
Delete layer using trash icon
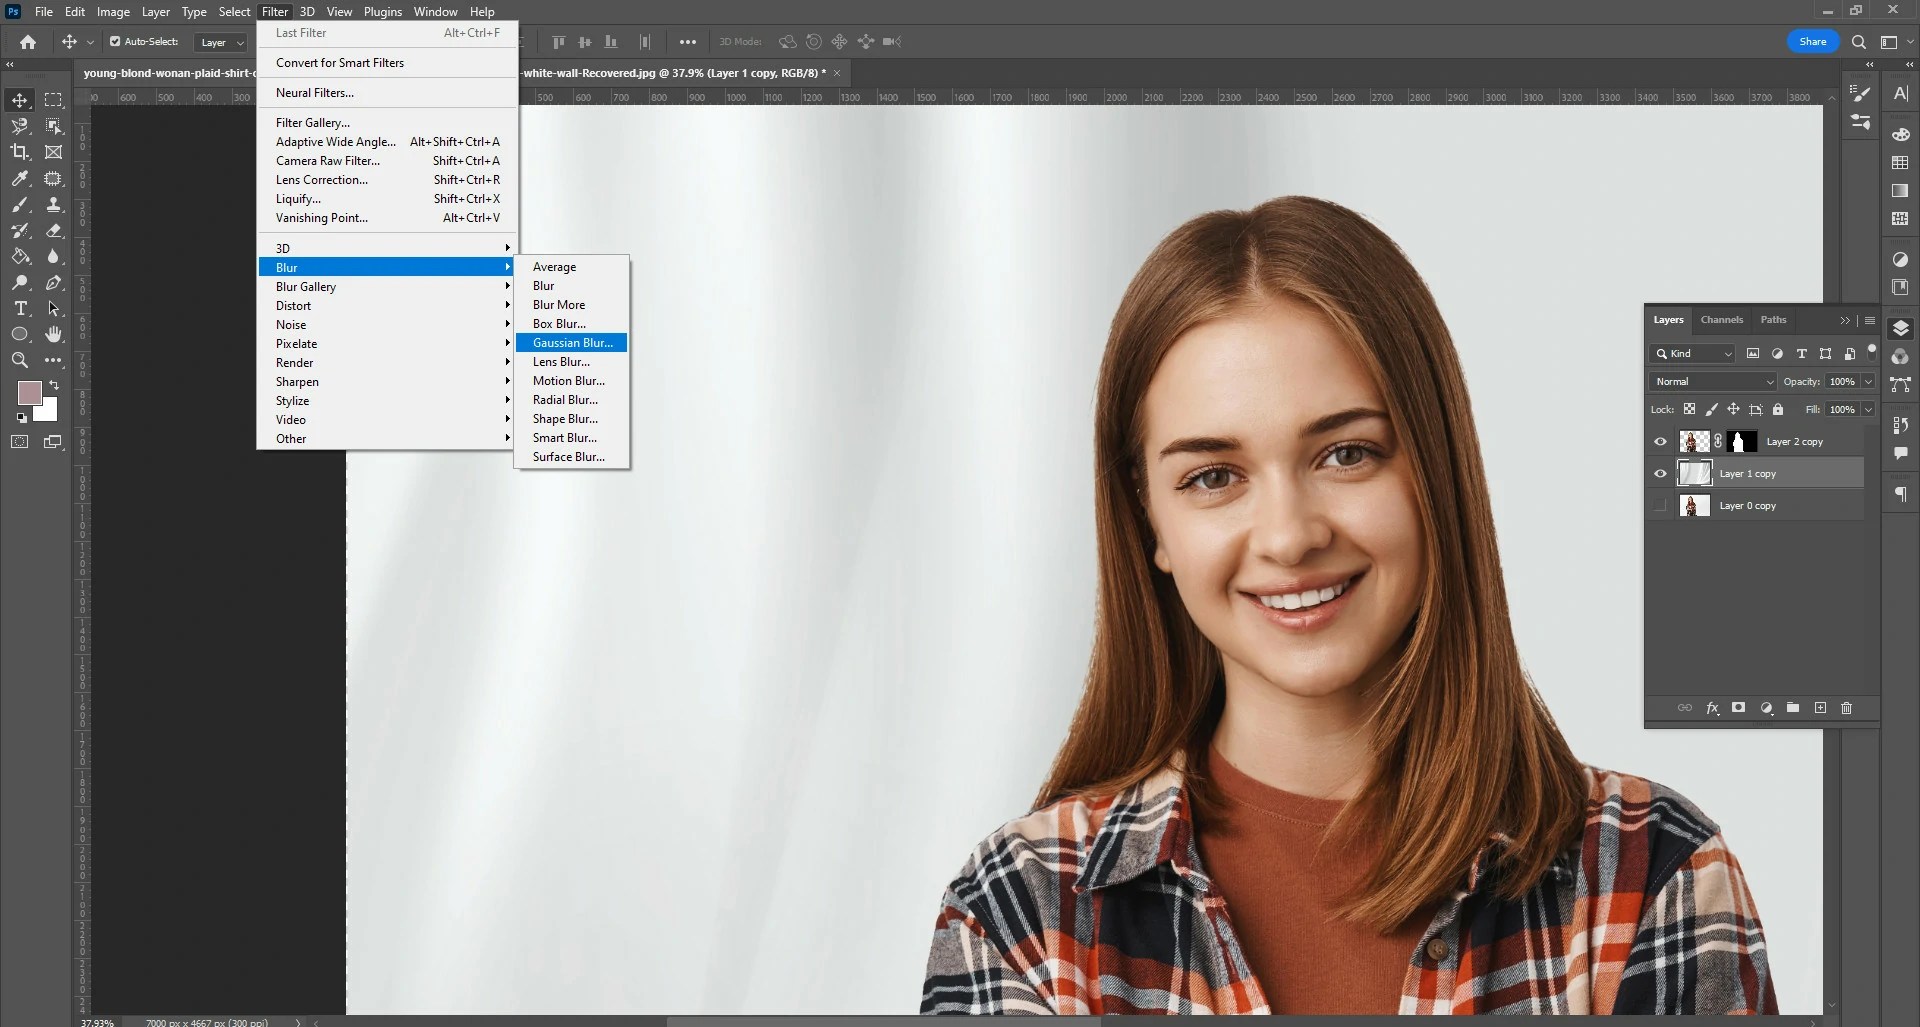tap(1845, 708)
